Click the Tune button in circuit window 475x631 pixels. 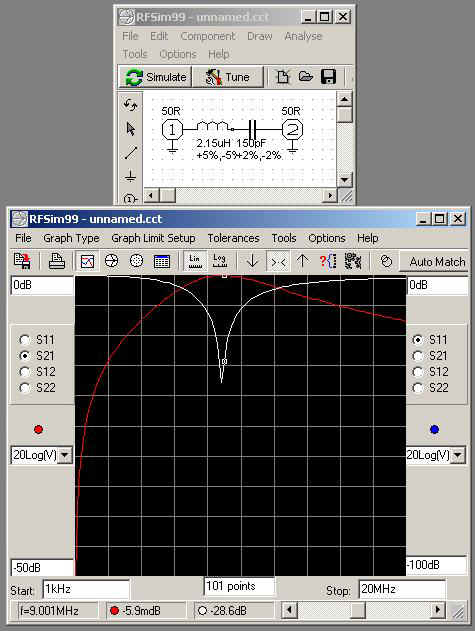coord(228,77)
